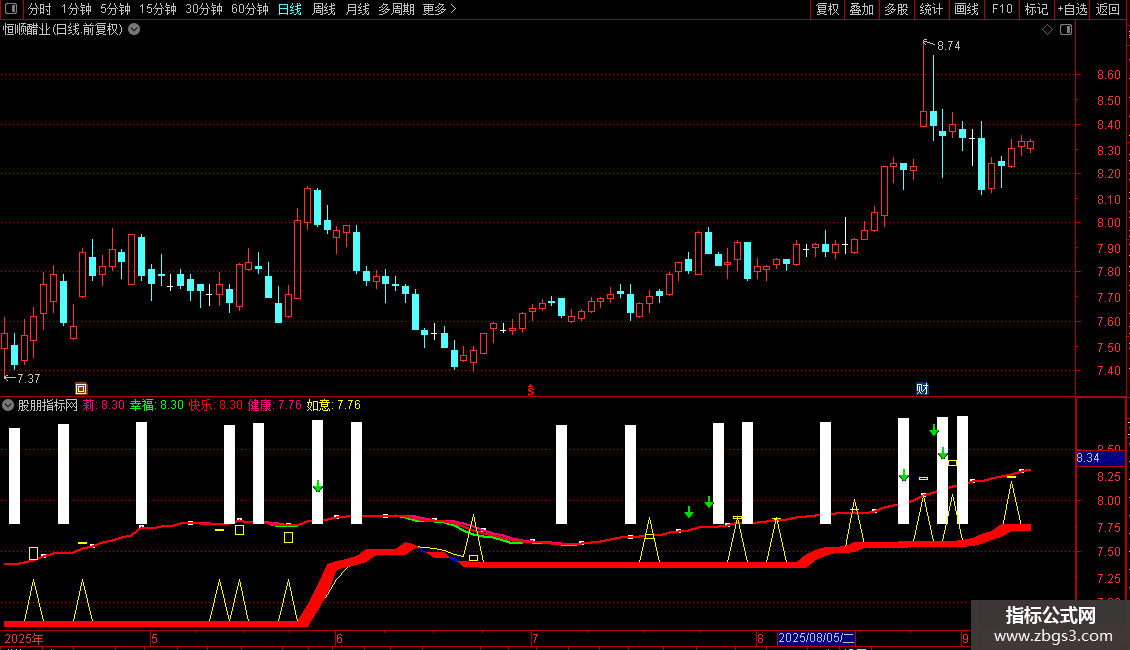
Task: Click the 复权 adjustment button
Action: (x=827, y=9)
